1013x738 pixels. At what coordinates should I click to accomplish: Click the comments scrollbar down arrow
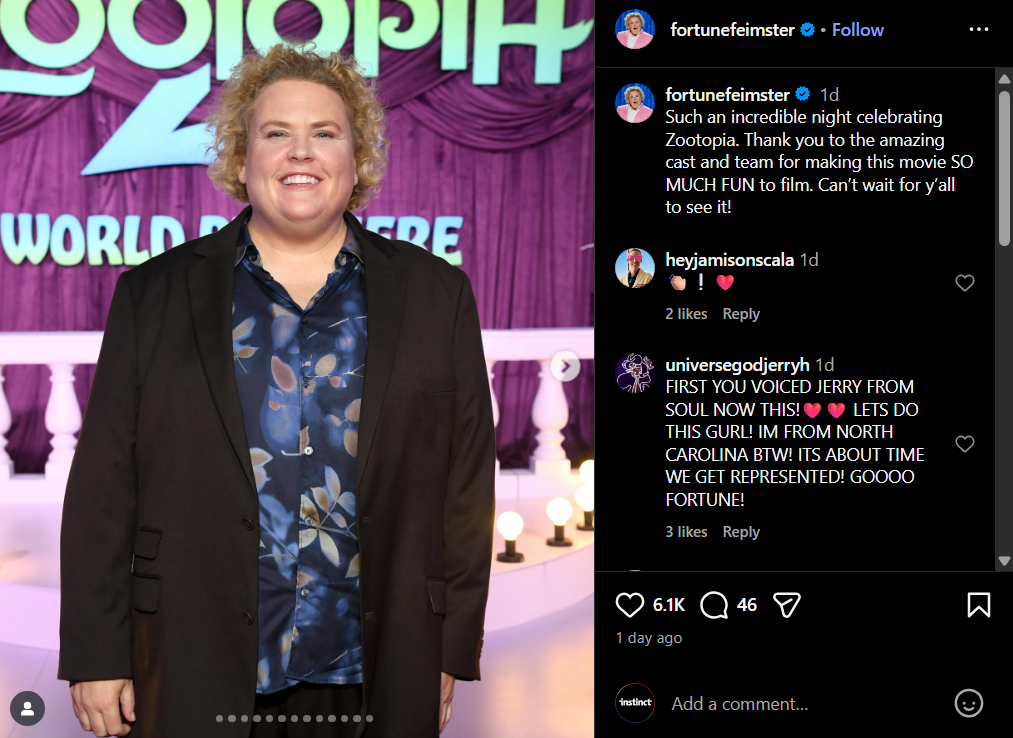(x=1004, y=560)
